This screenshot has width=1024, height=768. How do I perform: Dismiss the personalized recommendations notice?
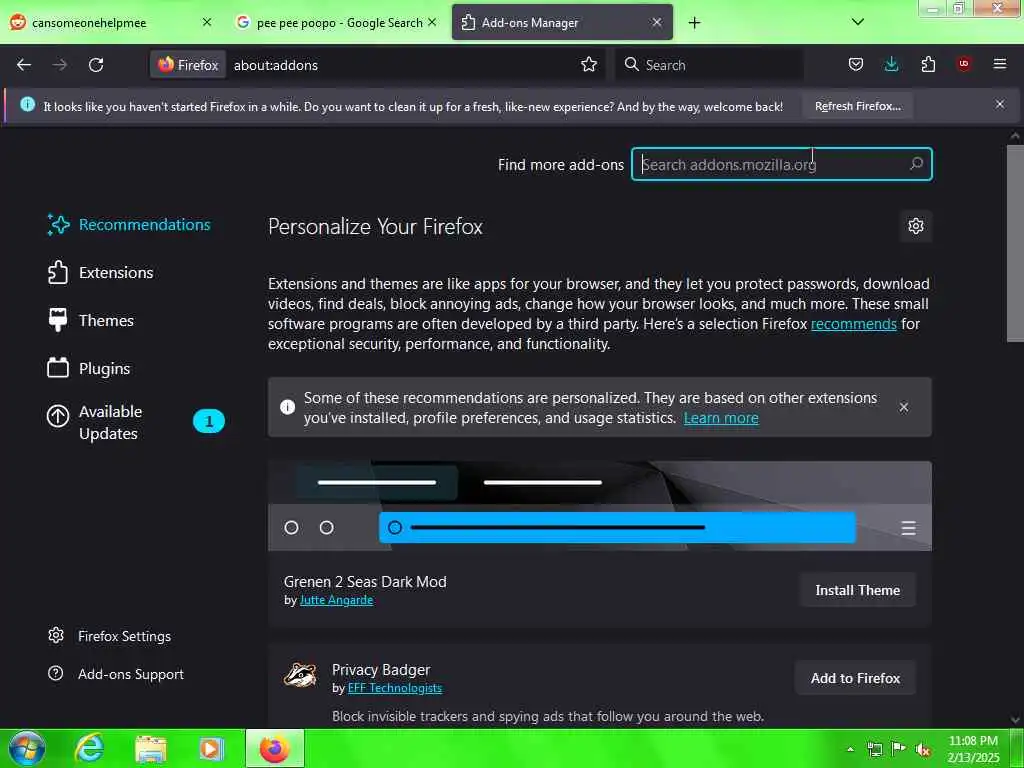coord(904,408)
